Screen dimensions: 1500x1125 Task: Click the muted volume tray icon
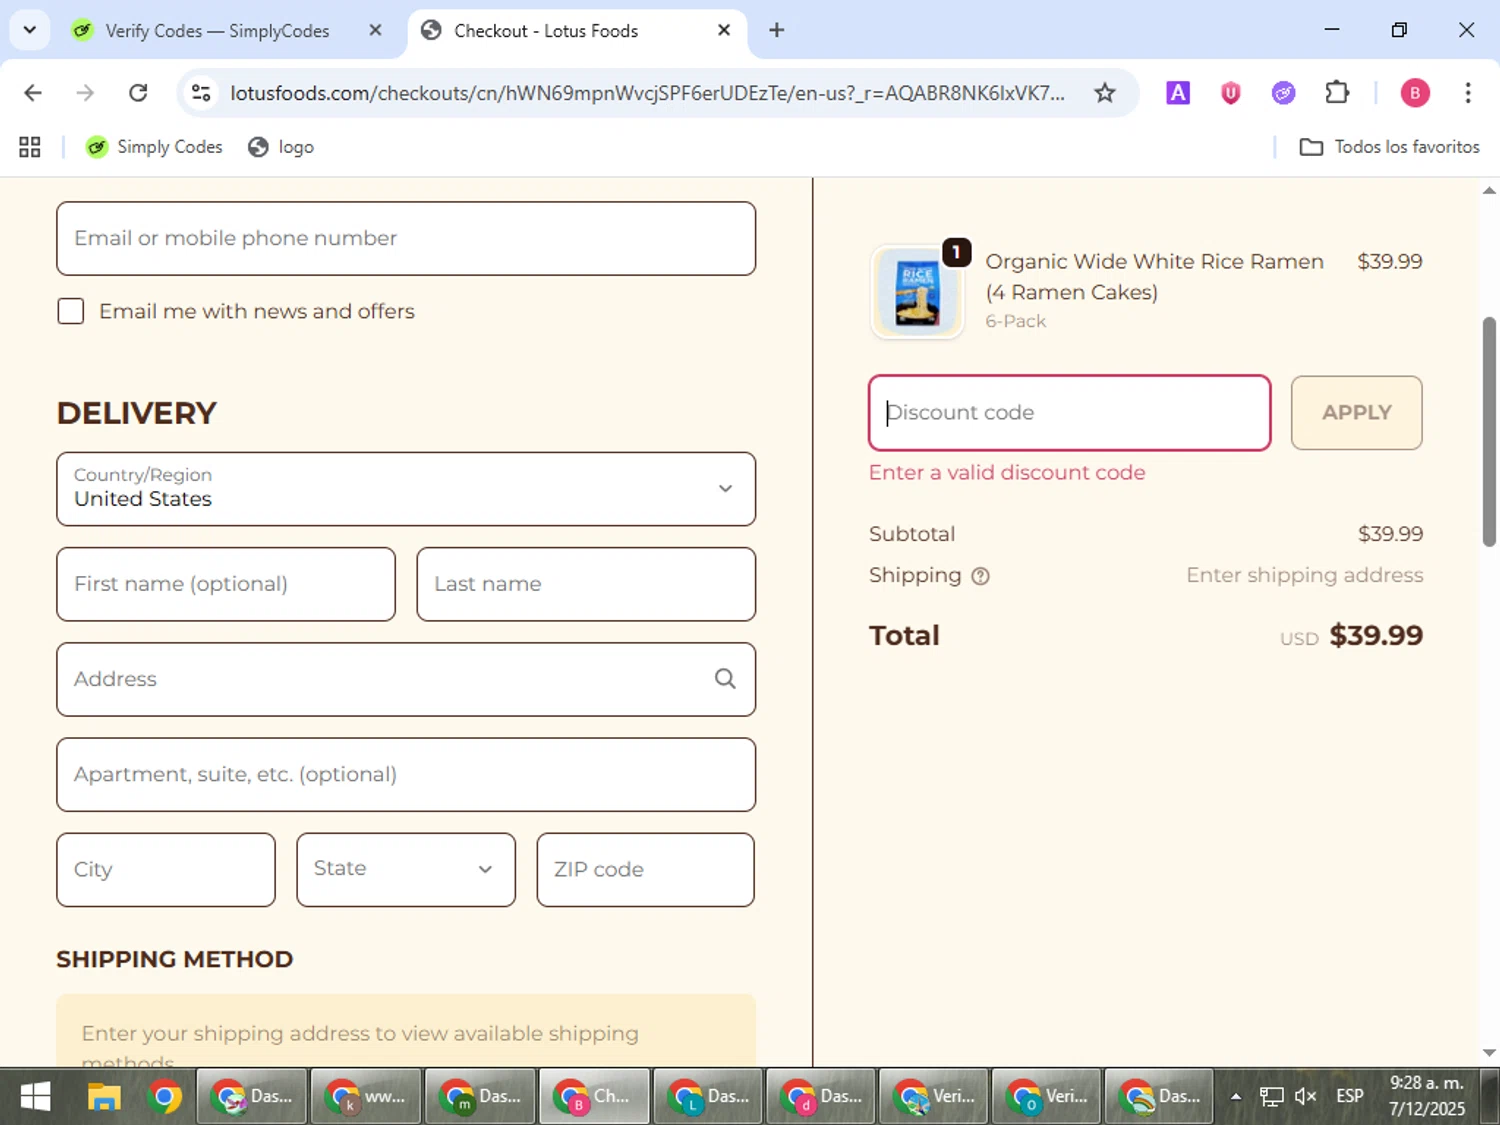pos(1305,1097)
